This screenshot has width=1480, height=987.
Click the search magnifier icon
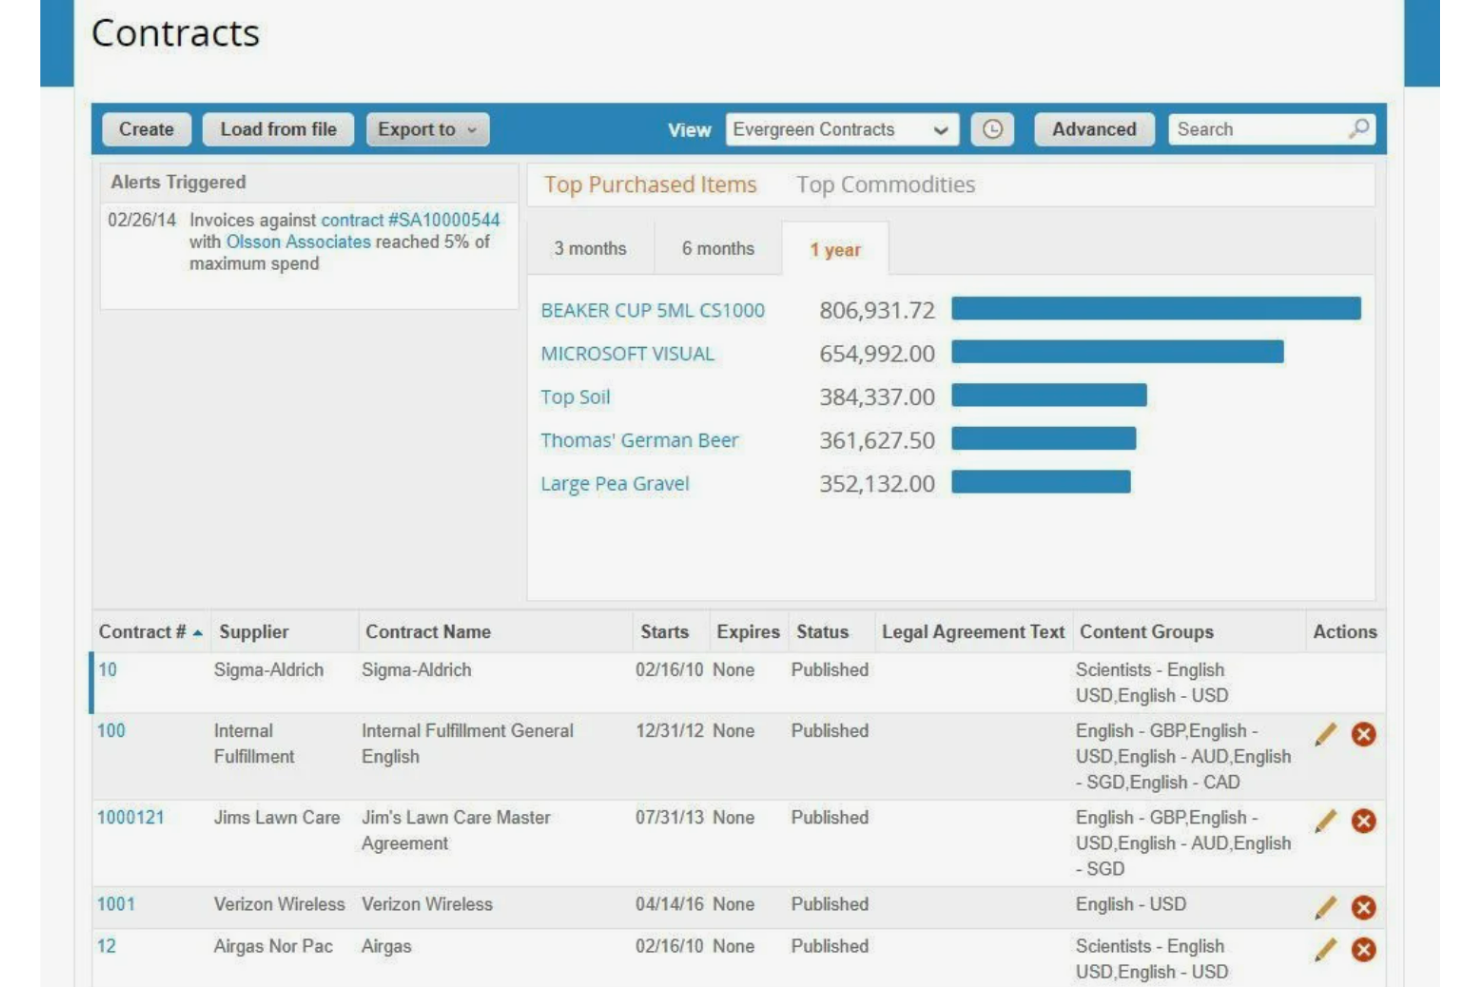click(1358, 129)
